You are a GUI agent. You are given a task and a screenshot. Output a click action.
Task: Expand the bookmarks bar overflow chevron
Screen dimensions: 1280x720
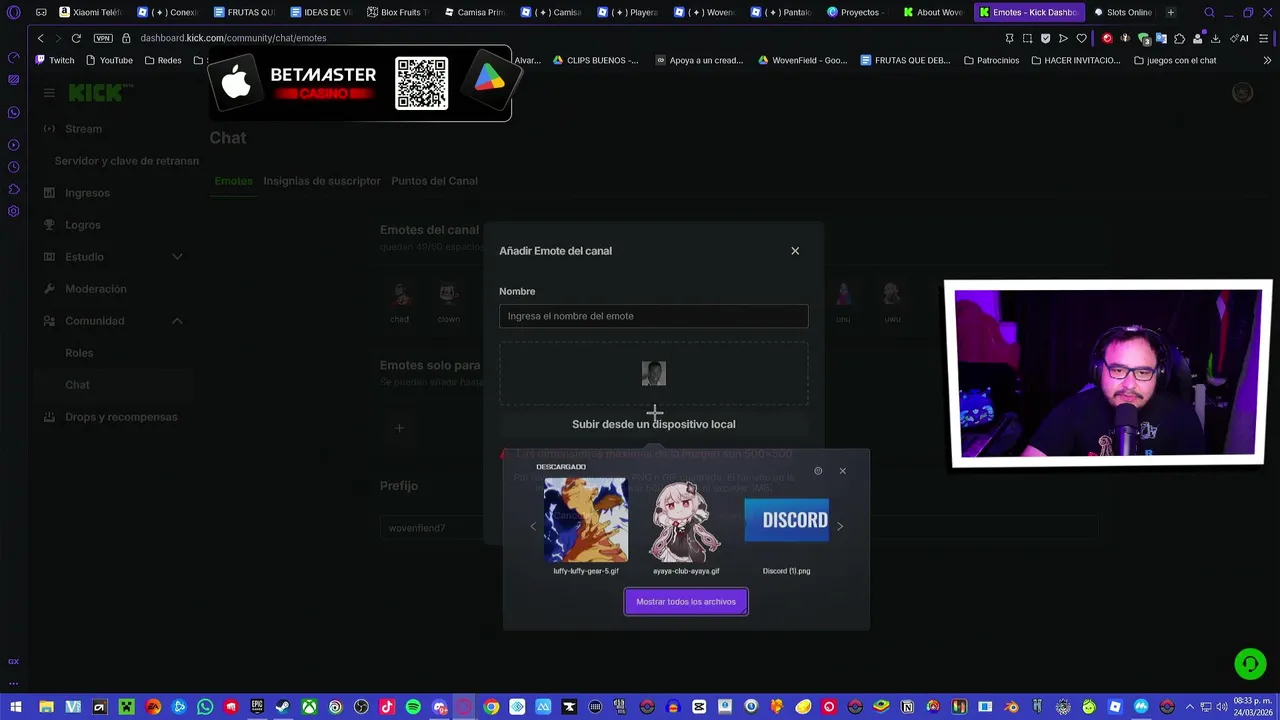1268,60
